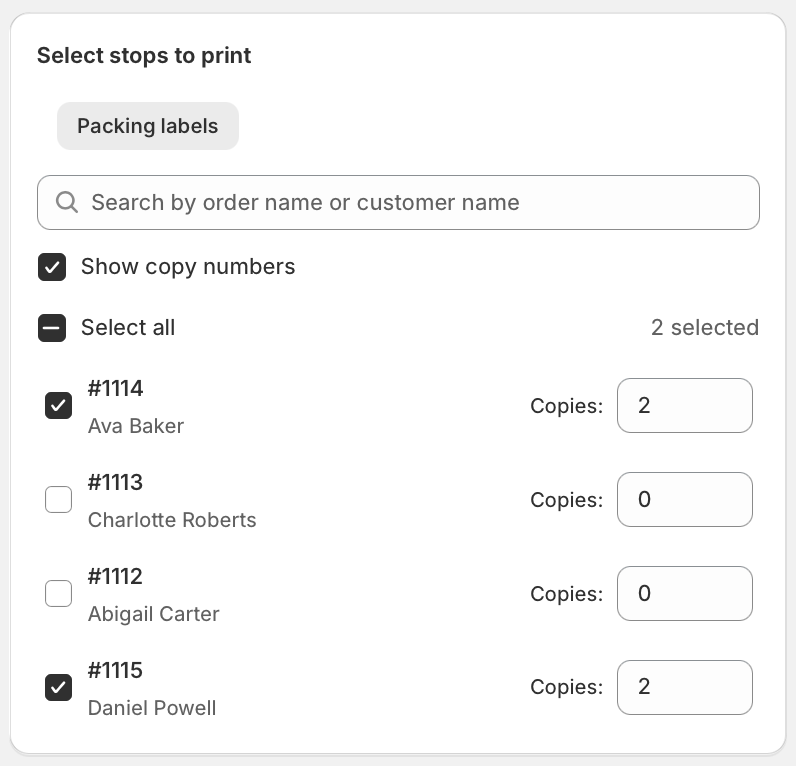Select the Packing labels tab
Image resolution: width=796 pixels, height=766 pixels.
148,126
